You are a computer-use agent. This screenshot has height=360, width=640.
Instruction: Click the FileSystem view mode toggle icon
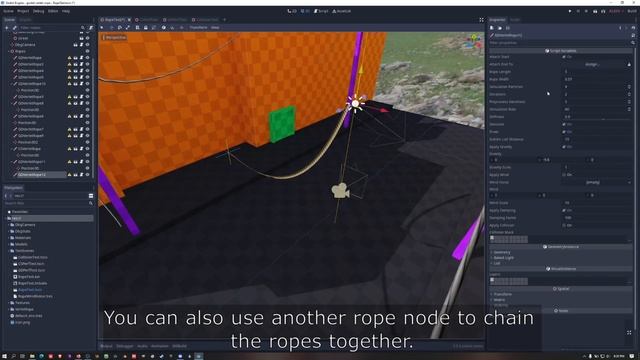tap(91, 196)
